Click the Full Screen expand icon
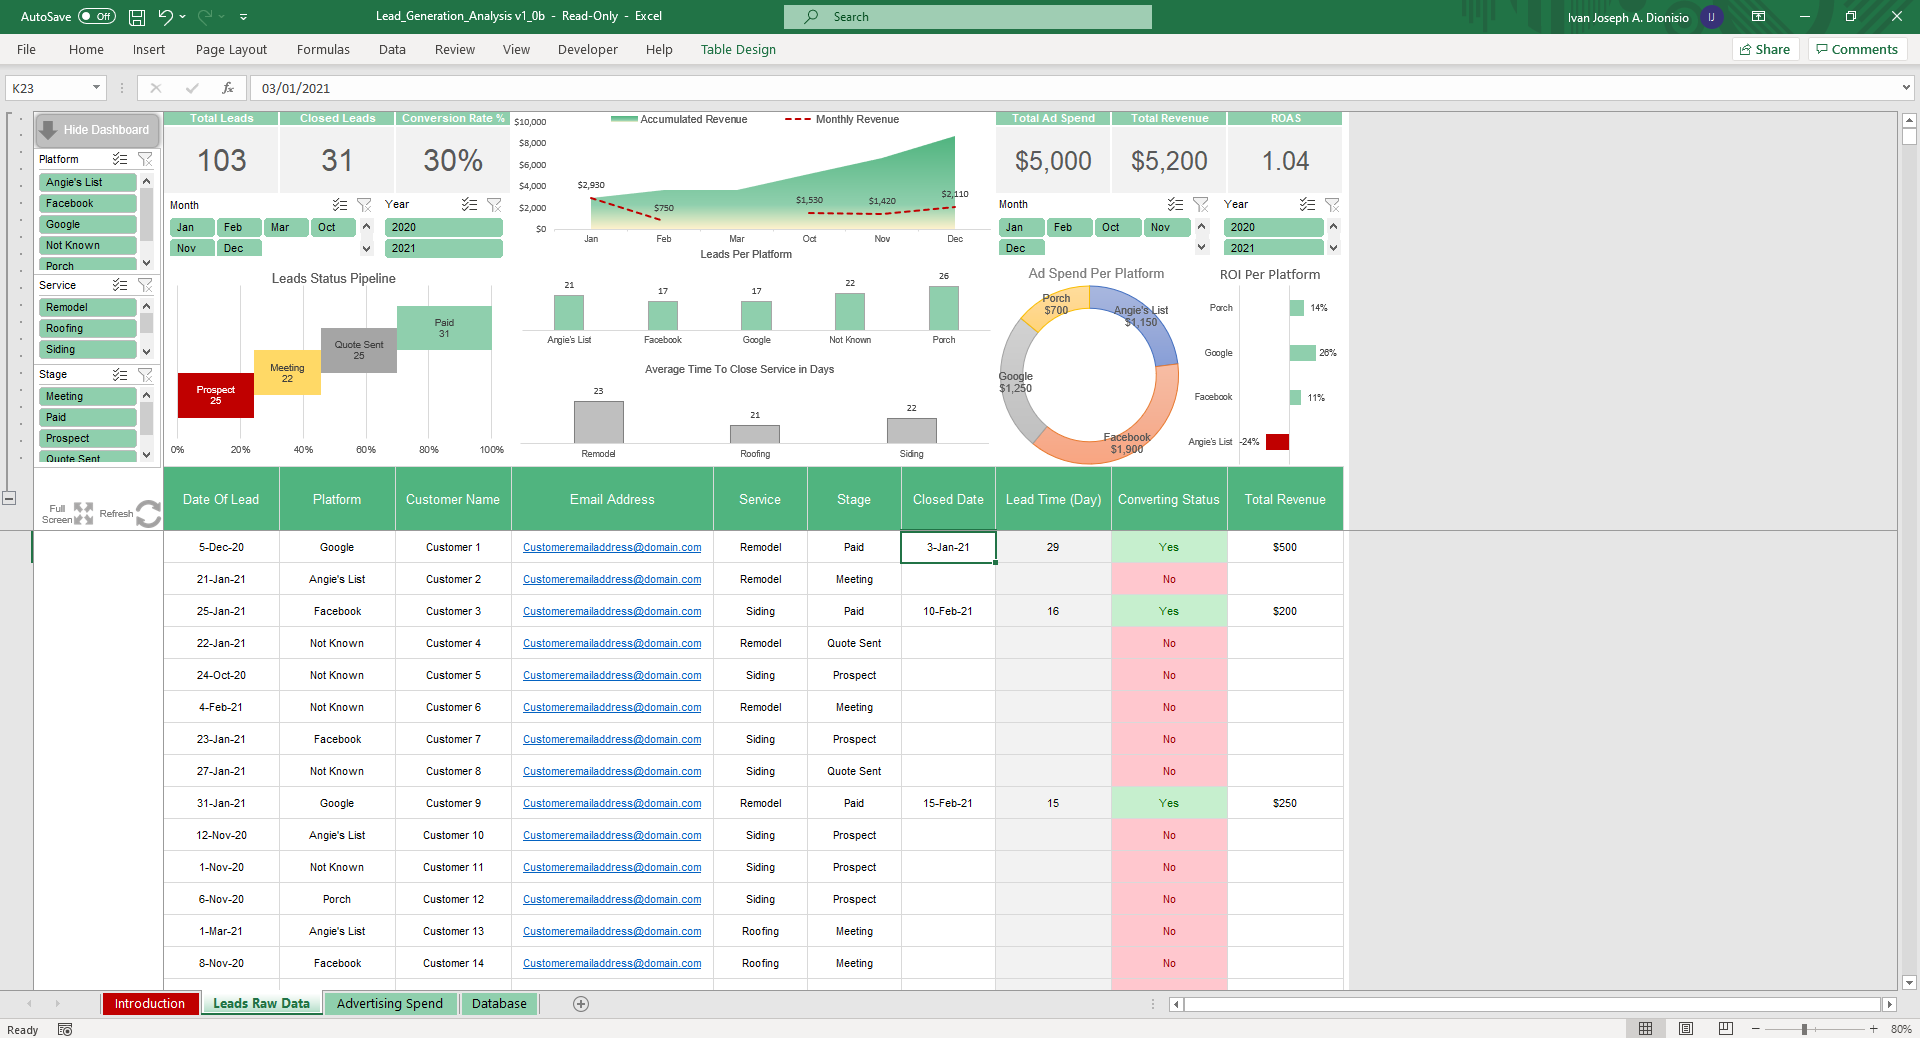The height and width of the screenshot is (1038, 1920). tap(83, 514)
